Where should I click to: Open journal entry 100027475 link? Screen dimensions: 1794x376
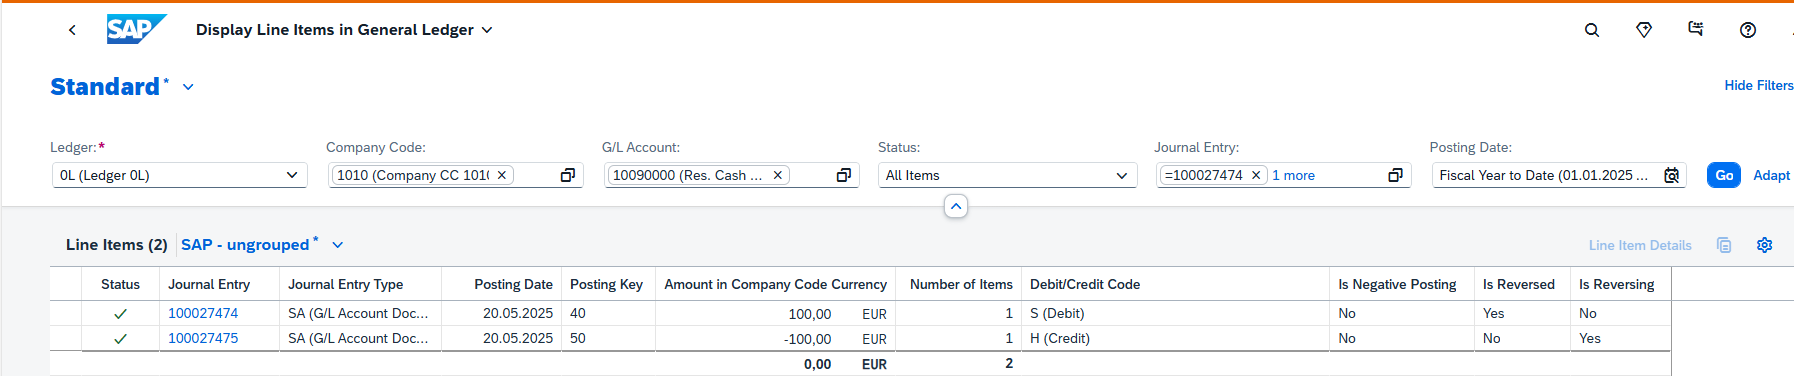click(x=203, y=338)
